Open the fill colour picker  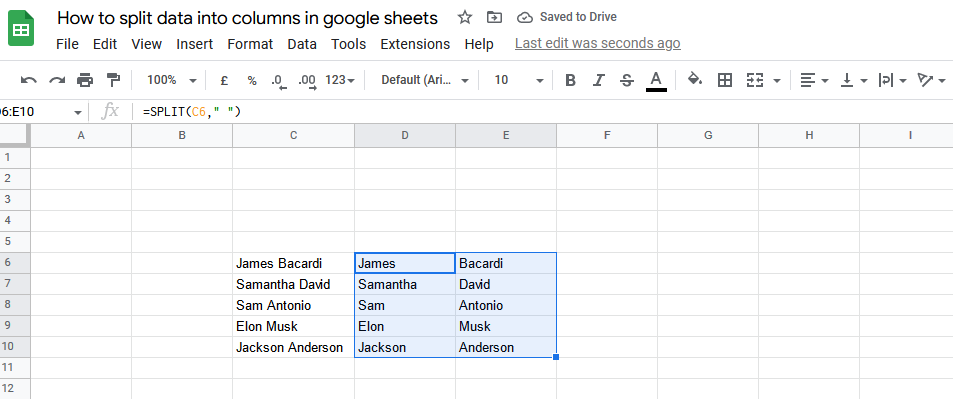[x=695, y=79]
